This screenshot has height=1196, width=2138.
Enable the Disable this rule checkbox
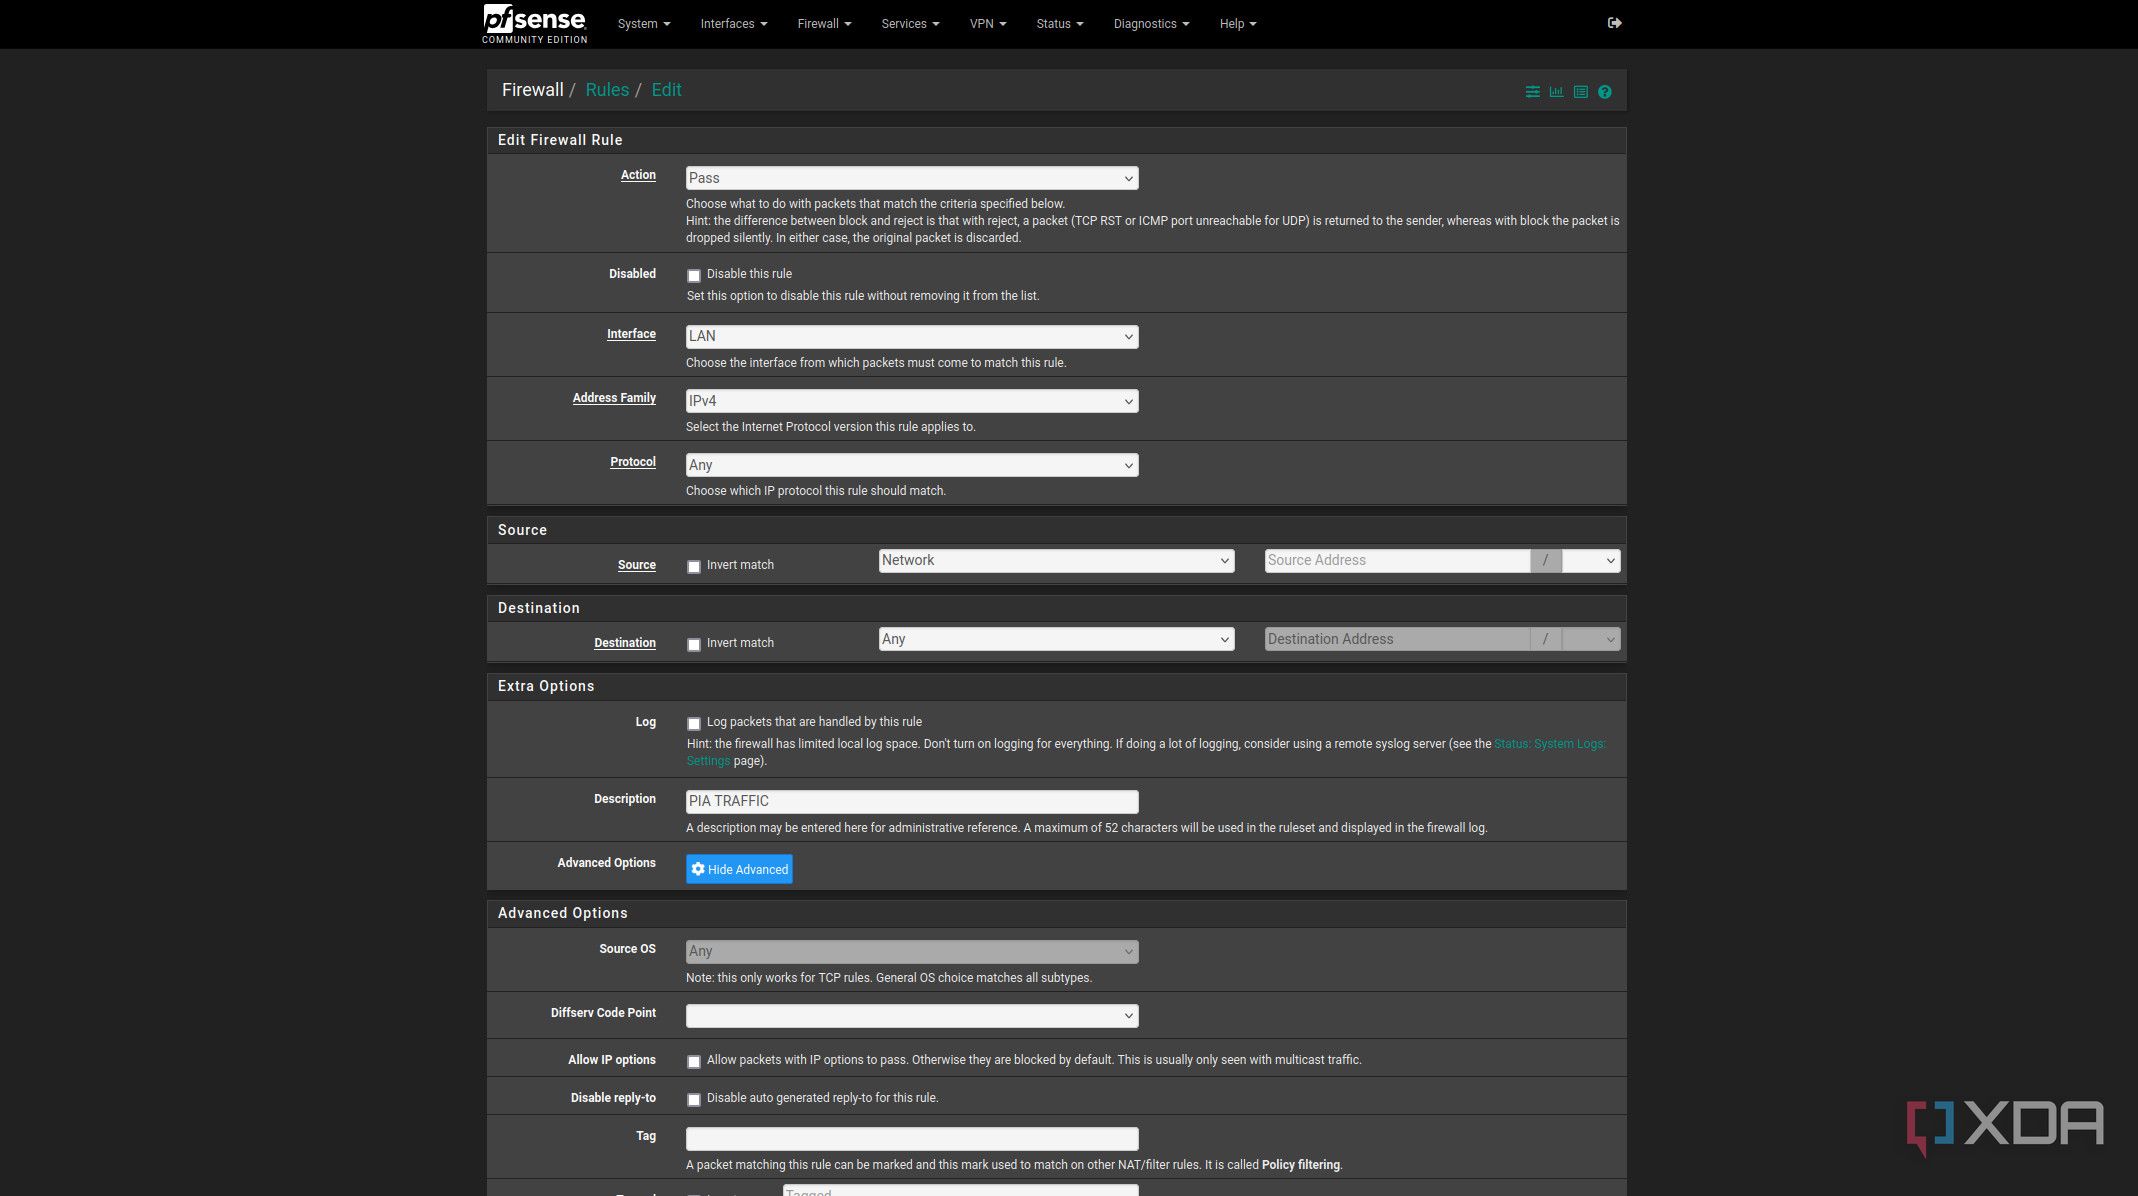694,275
